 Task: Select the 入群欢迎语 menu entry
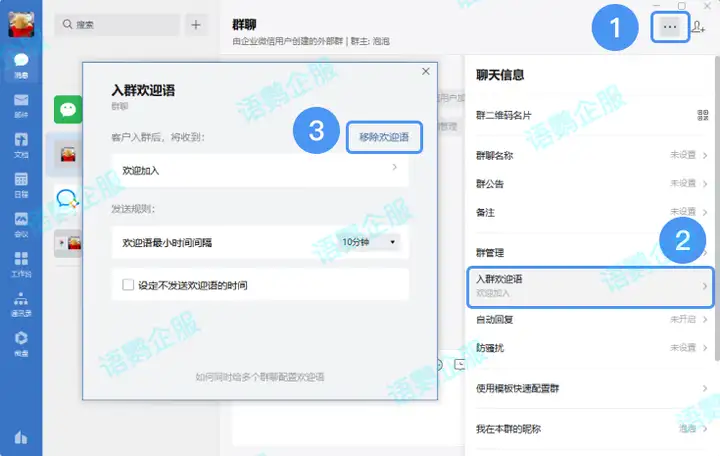592,286
